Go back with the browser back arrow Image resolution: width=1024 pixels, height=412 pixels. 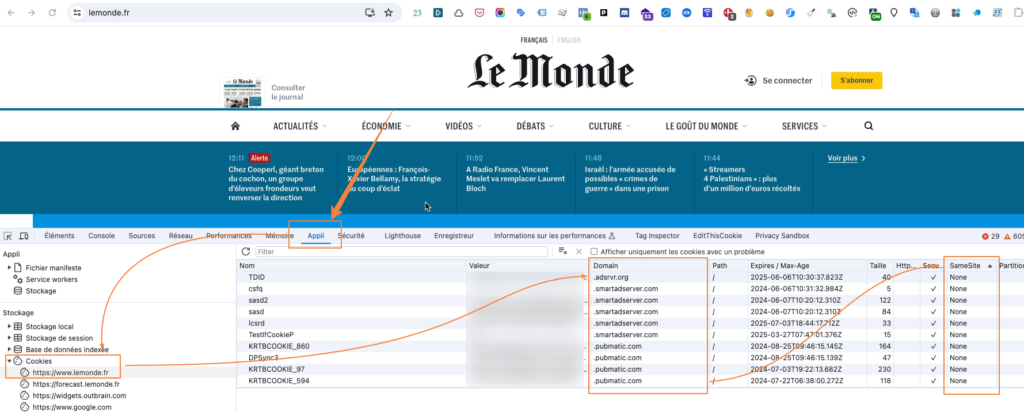[x=13, y=12]
